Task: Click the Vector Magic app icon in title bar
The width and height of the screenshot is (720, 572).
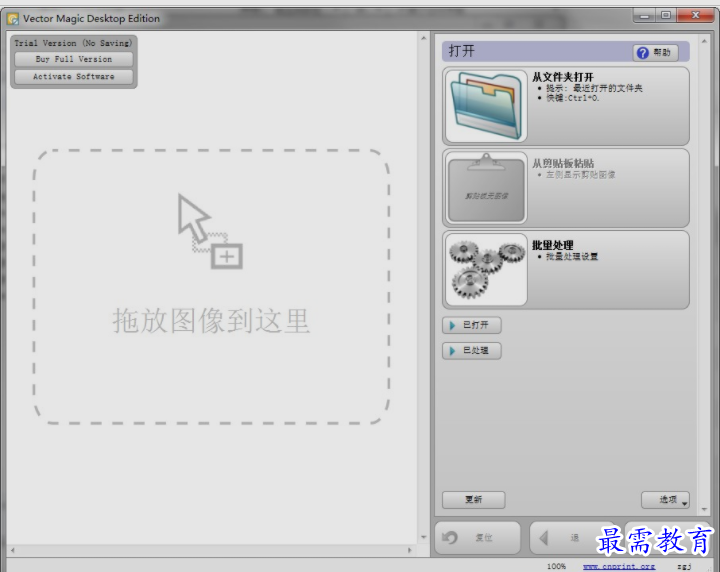Action: click(x=13, y=19)
